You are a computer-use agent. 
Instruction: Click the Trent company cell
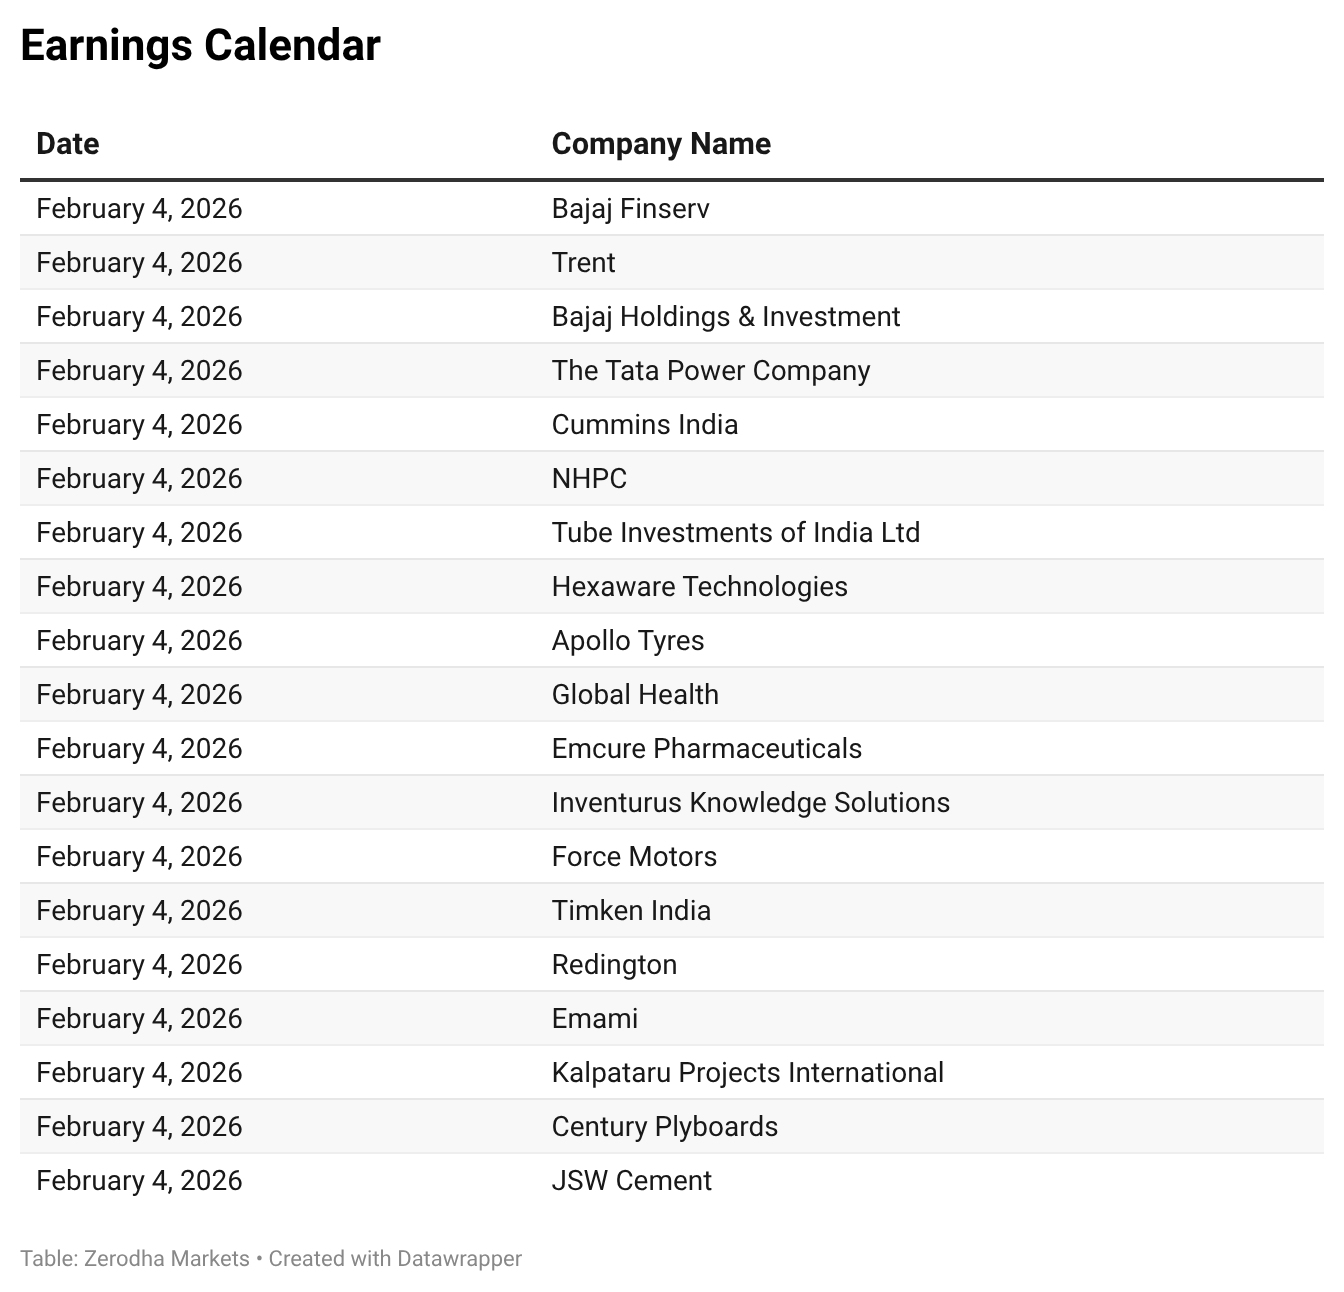pyautogui.click(x=583, y=263)
